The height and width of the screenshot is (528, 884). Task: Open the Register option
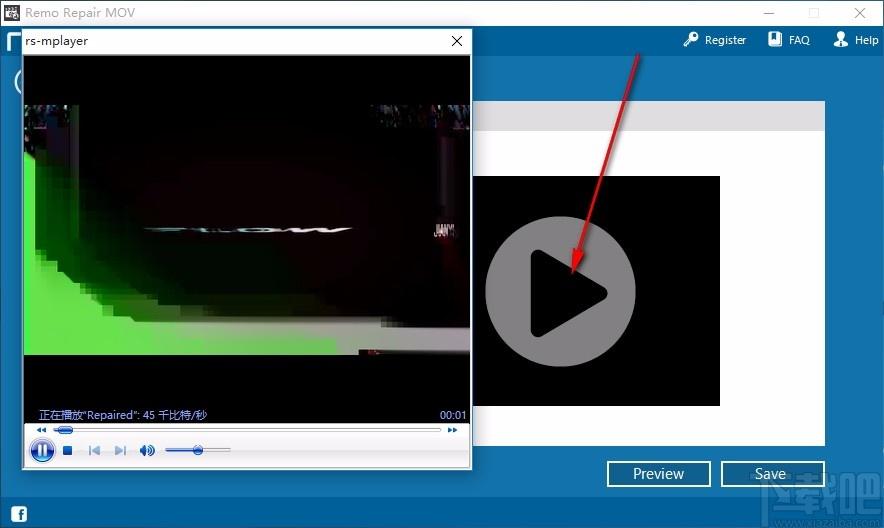tap(715, 39)
